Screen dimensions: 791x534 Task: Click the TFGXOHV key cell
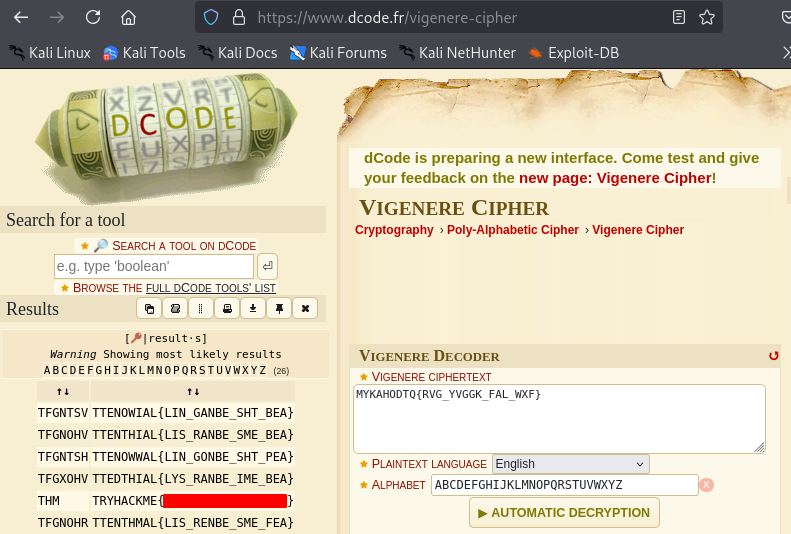click(63, 479)
